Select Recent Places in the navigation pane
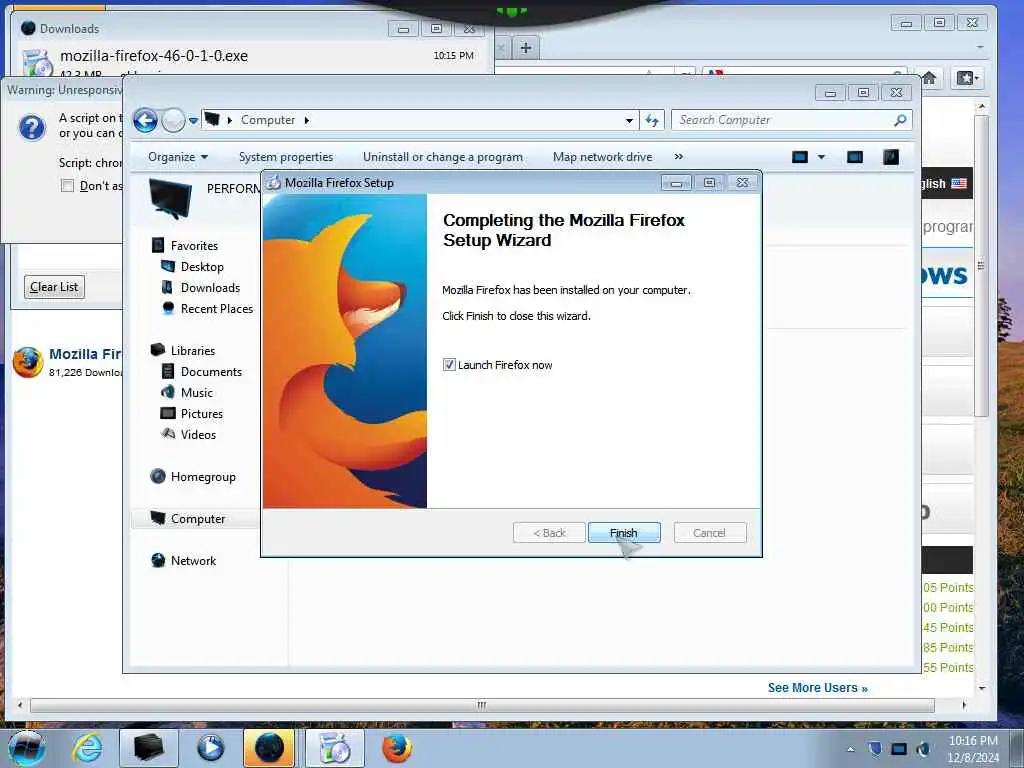The width and height of the screenshot is (1024, 768). [216, 308]
